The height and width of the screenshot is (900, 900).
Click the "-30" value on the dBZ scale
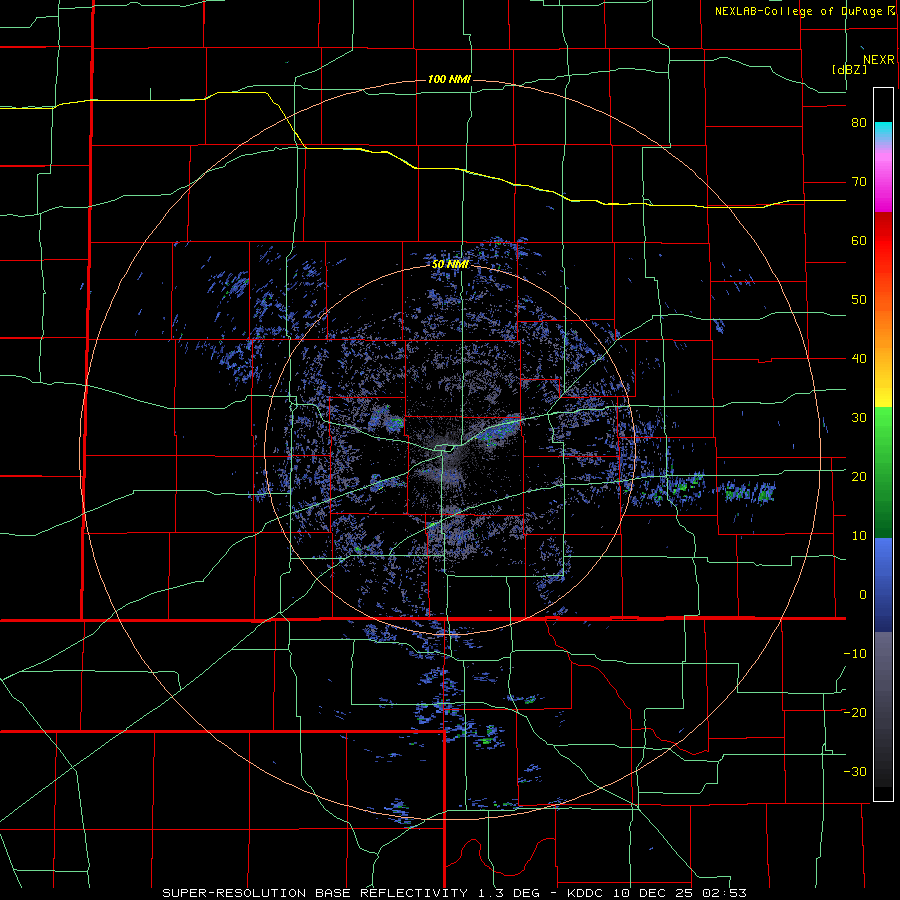point(855,771)
